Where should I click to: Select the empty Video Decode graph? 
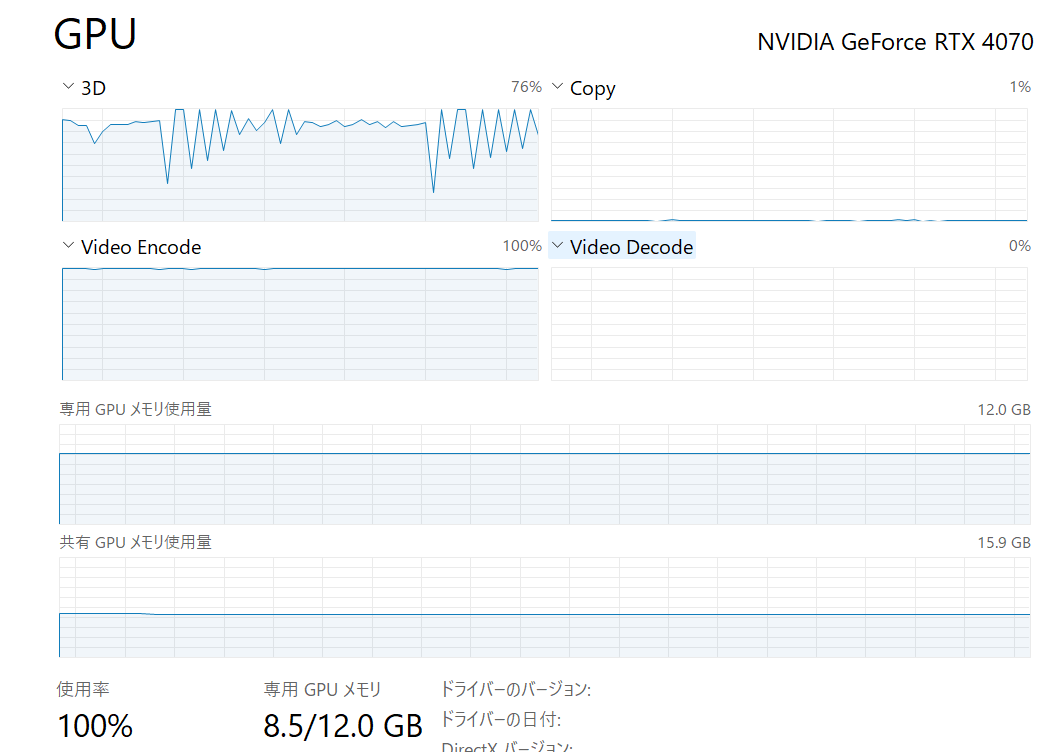[x=789, y=323]
